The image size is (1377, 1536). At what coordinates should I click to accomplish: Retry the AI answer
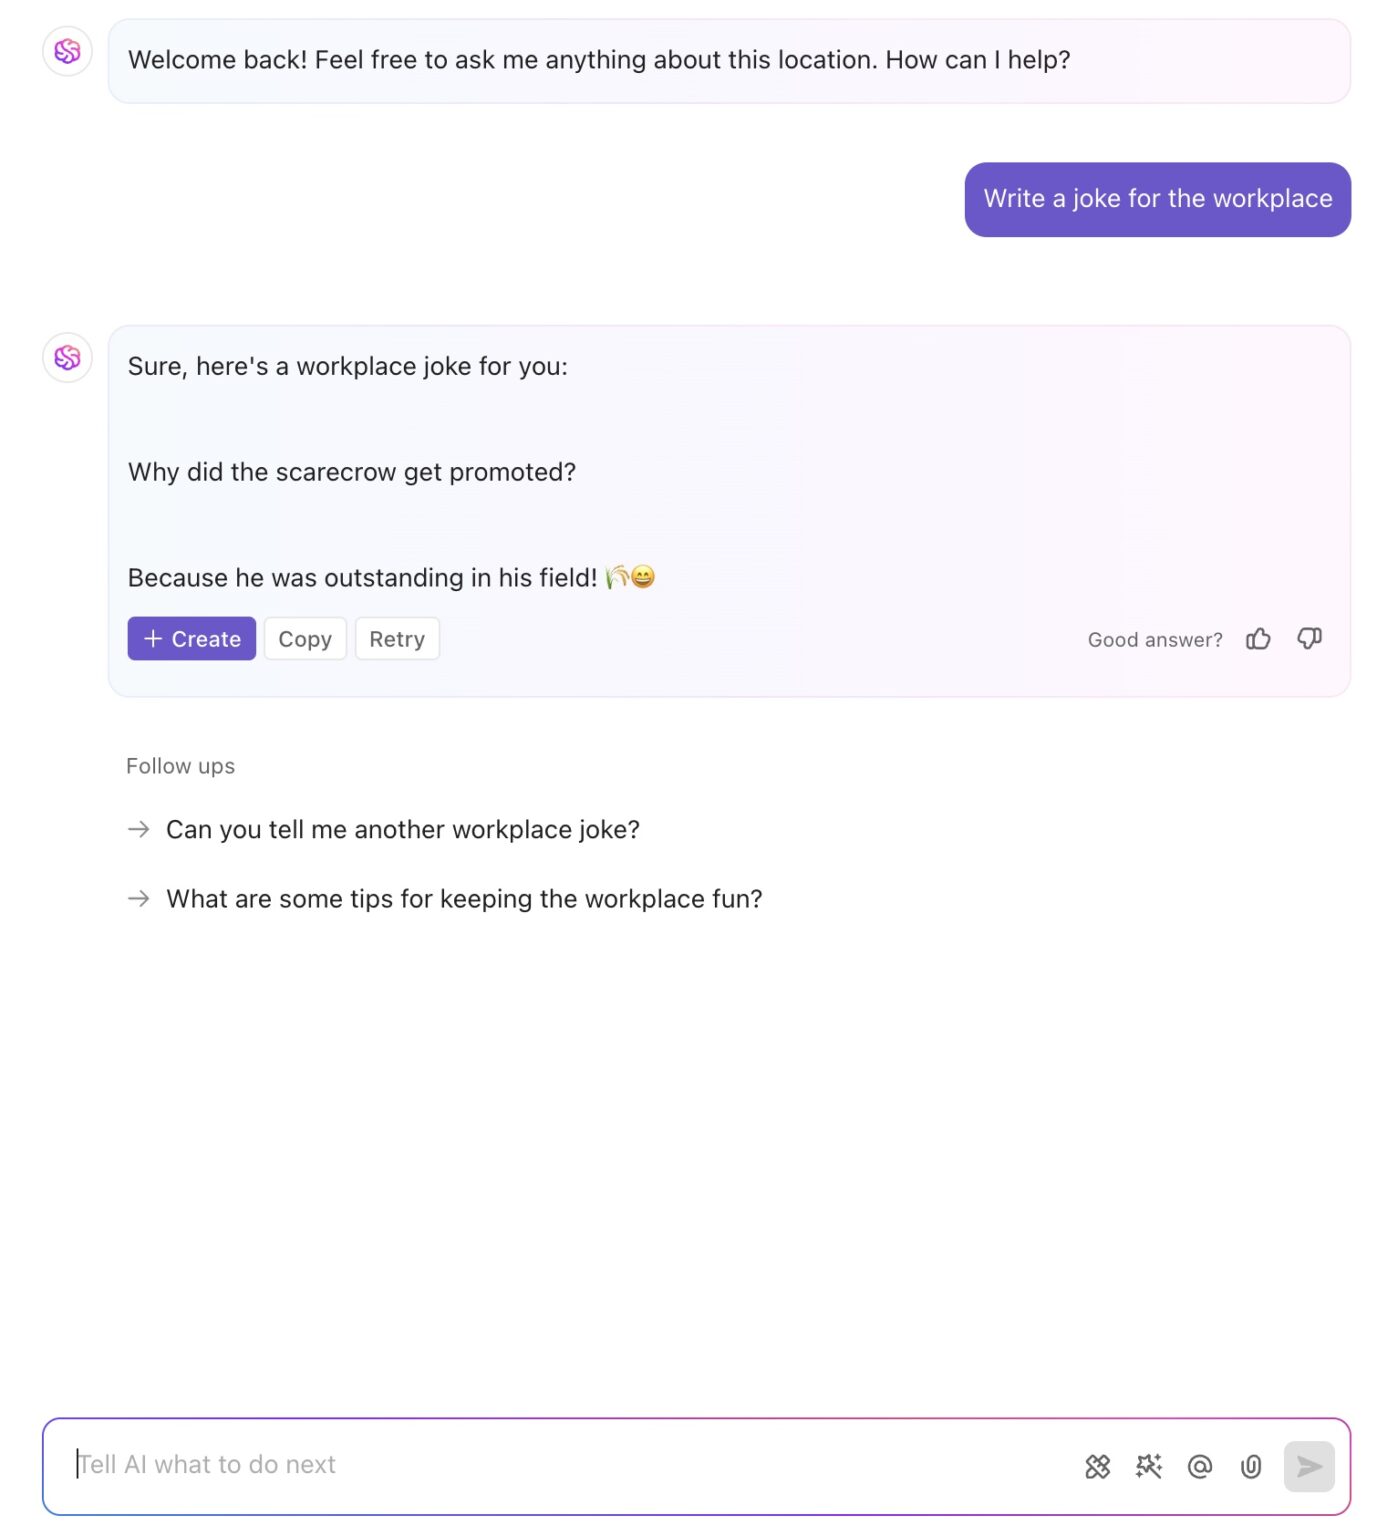pyautogui.click(x=397, y=639)
